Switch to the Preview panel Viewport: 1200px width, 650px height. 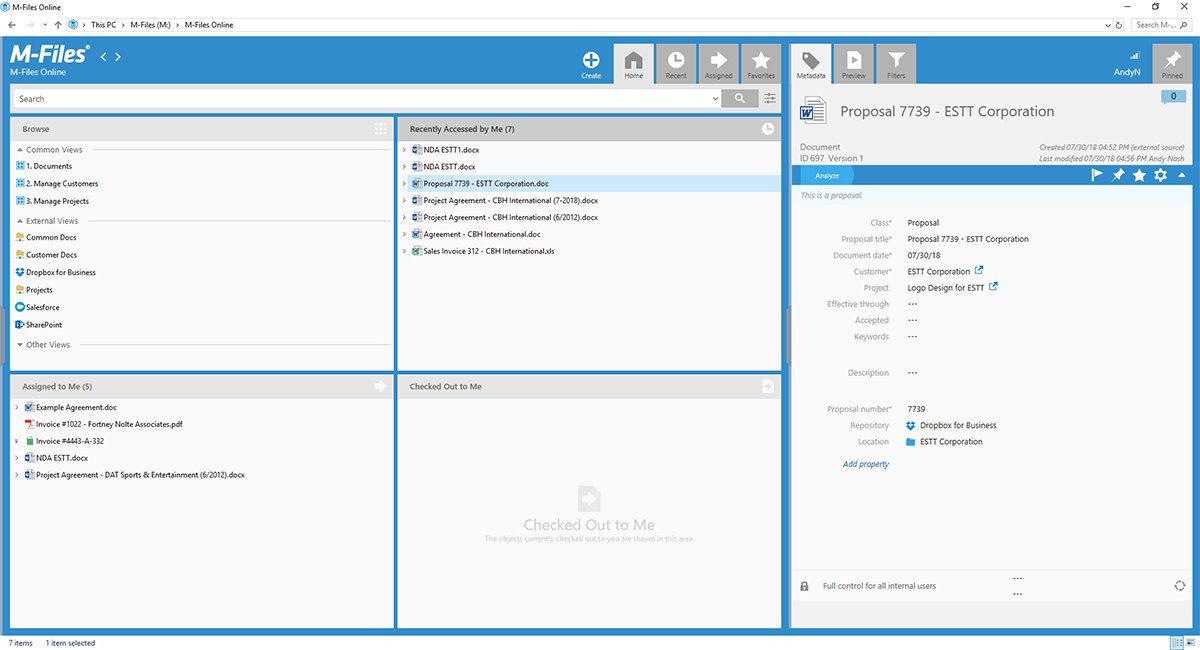pos(853,62)
